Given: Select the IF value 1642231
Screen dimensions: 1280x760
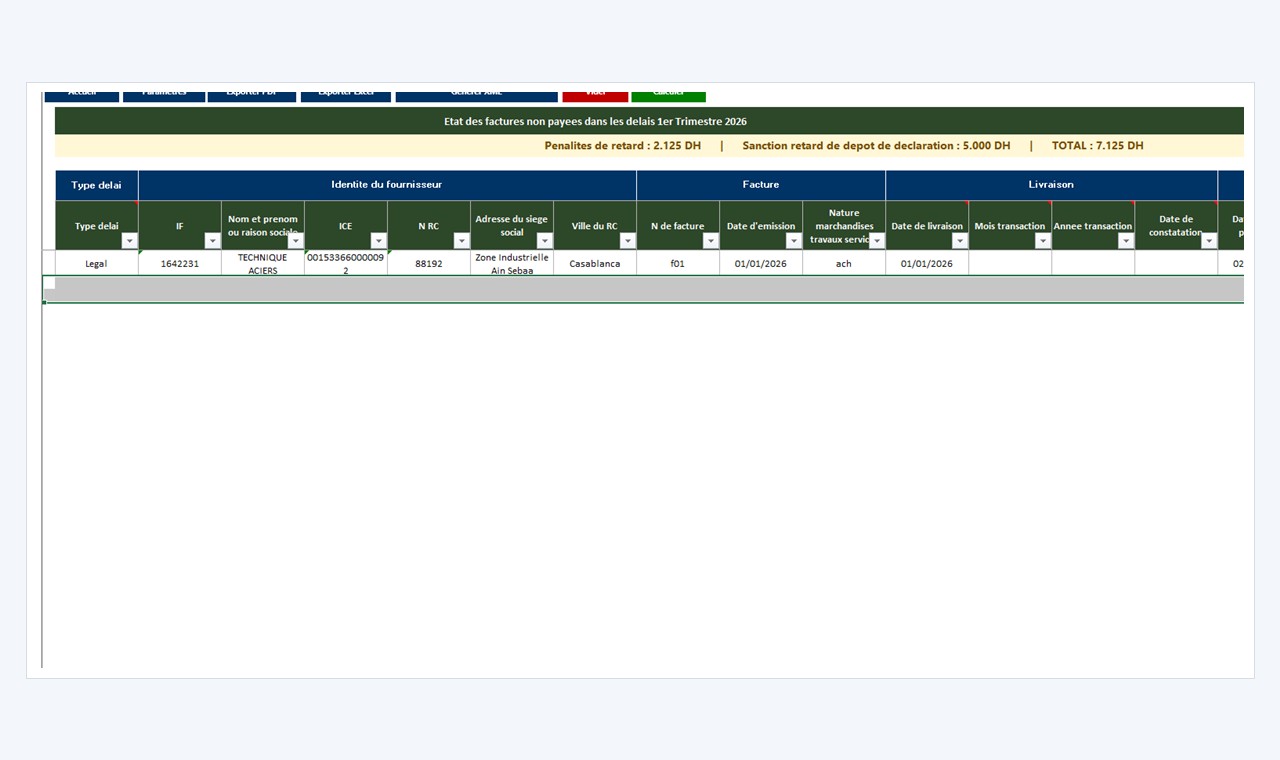Looking at the screenshot, I should [x=180, y=264].
